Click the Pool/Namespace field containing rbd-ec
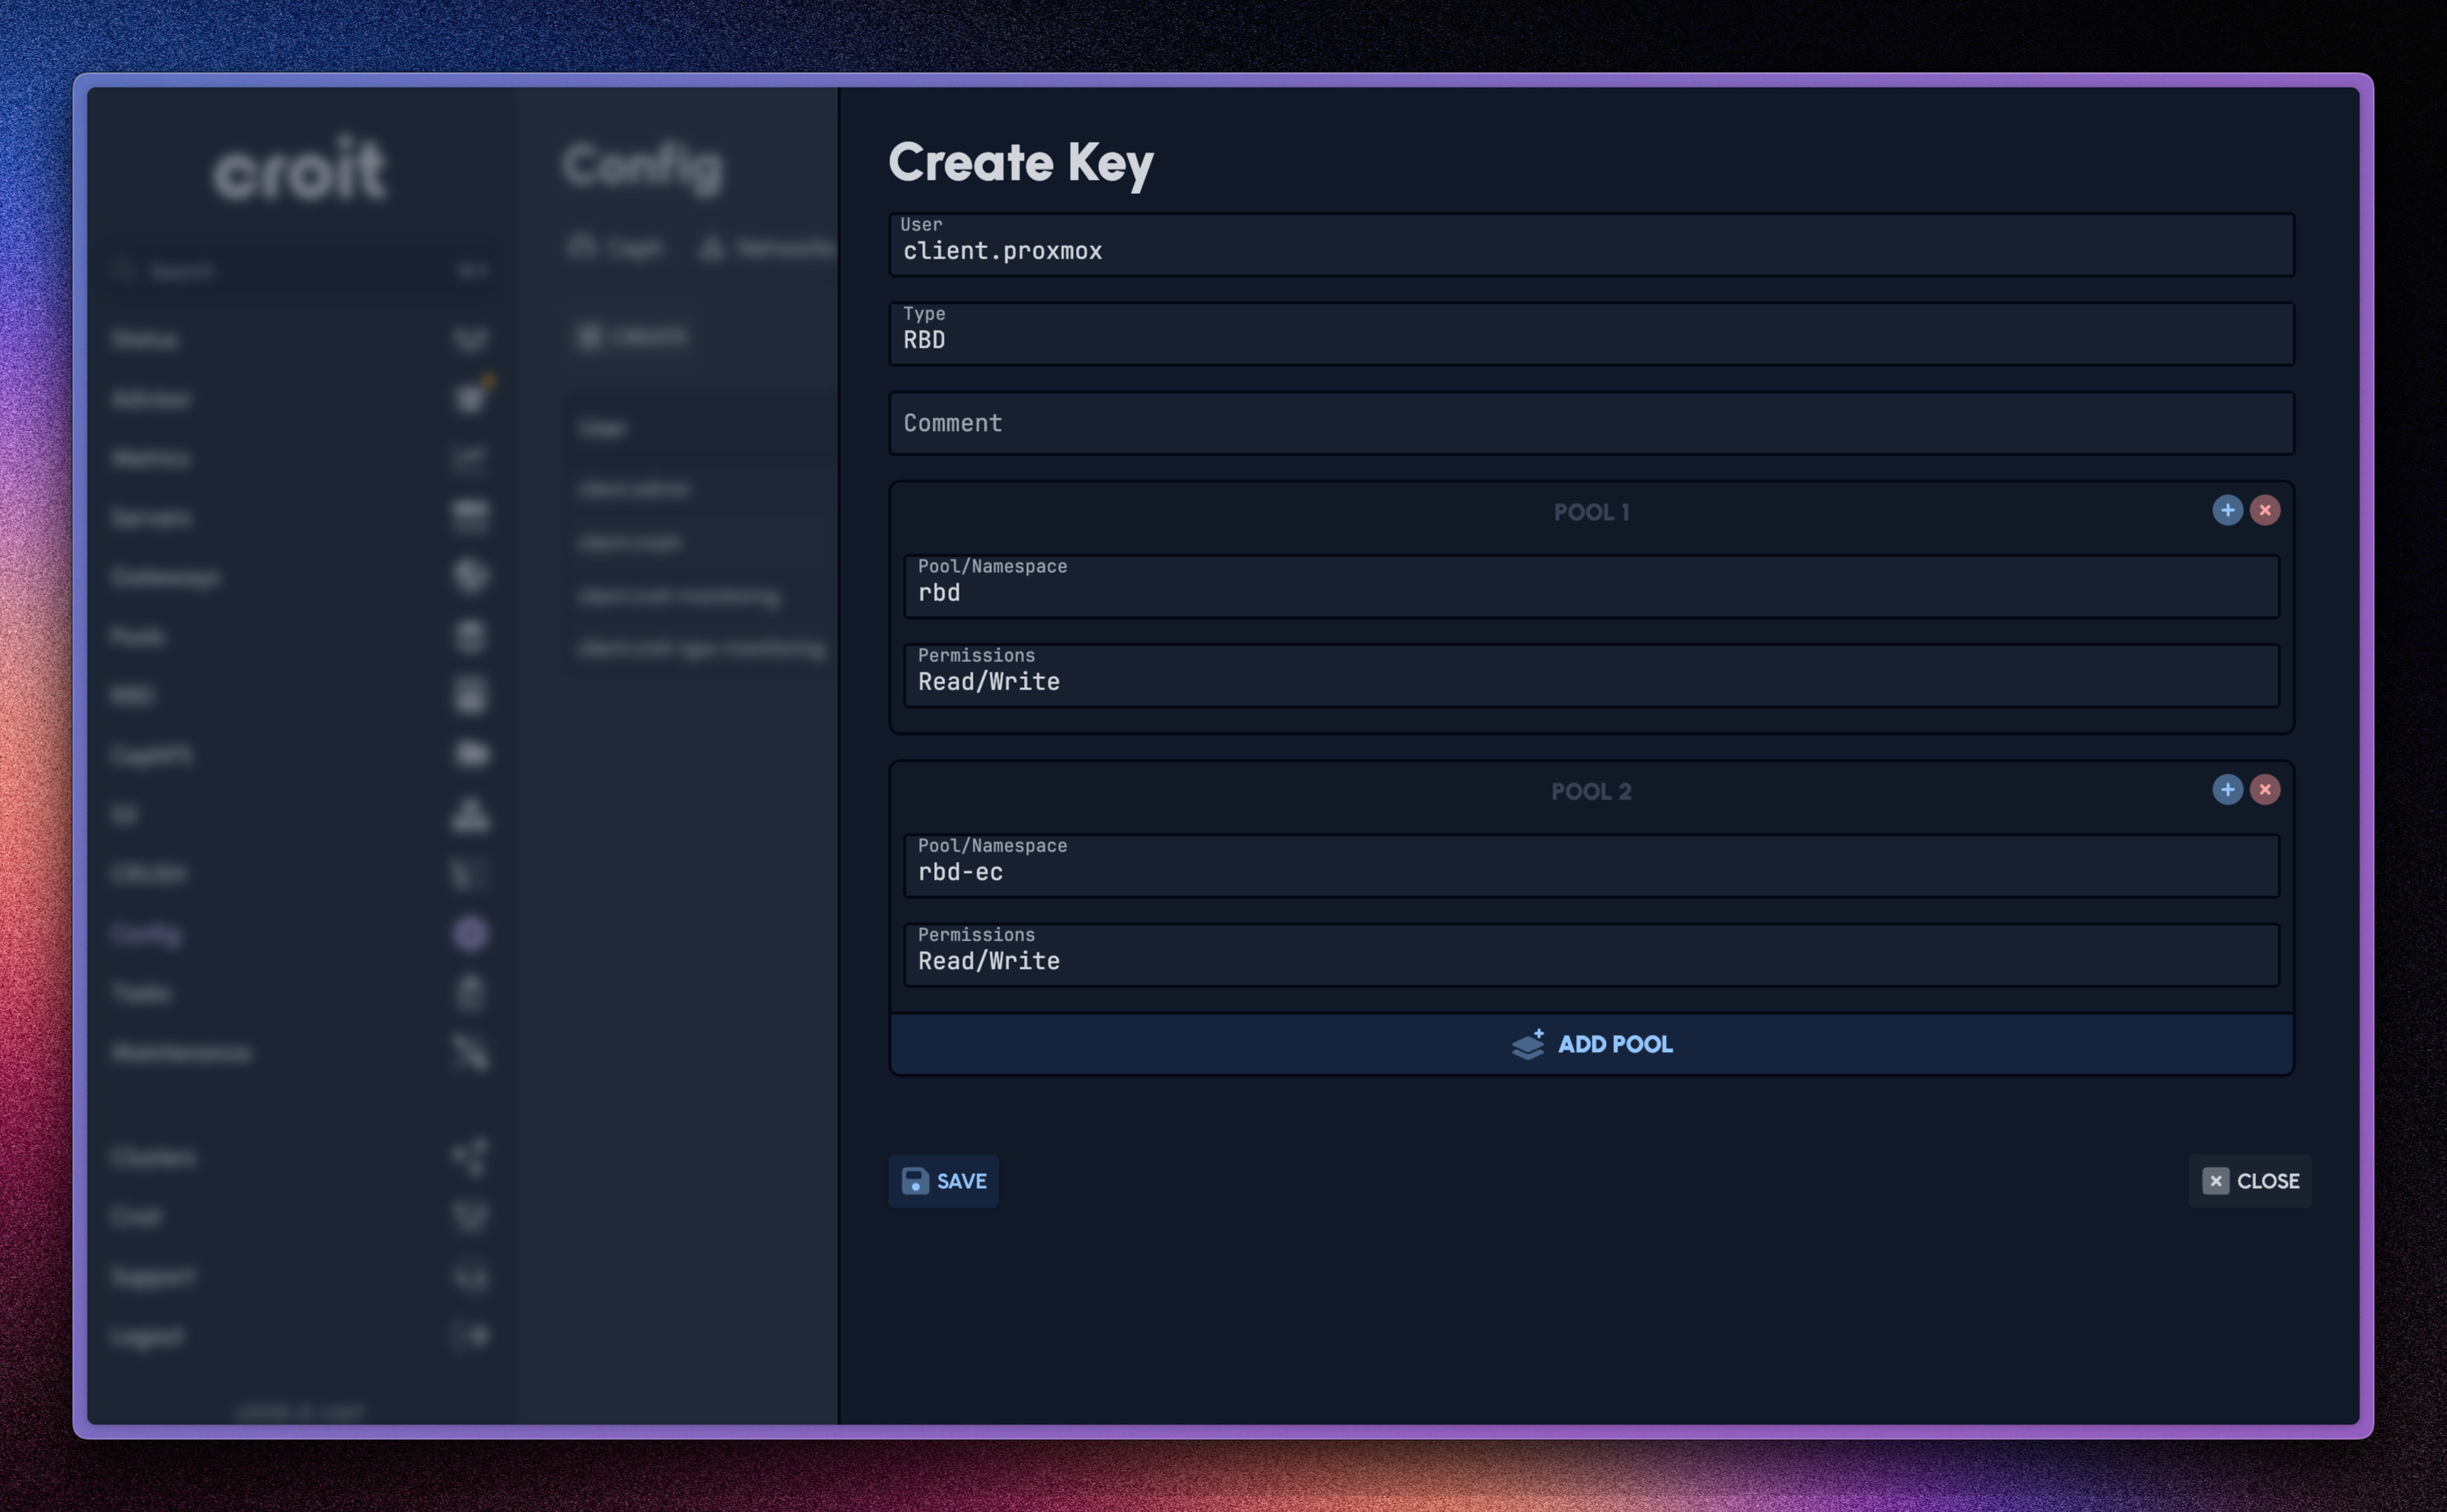The height and width of the screenshot is (1512, 2447). (x=1590, y=866)
